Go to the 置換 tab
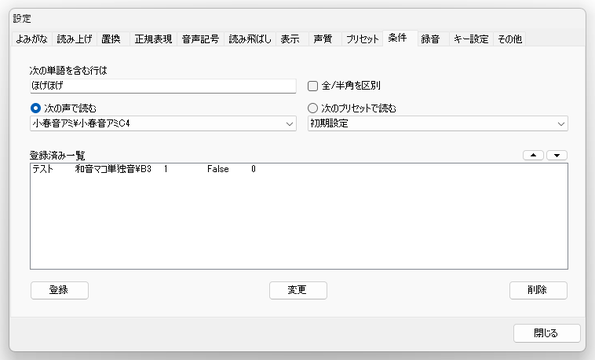The width and height of the screenshot is (595, 360). (x=111, y=39)
